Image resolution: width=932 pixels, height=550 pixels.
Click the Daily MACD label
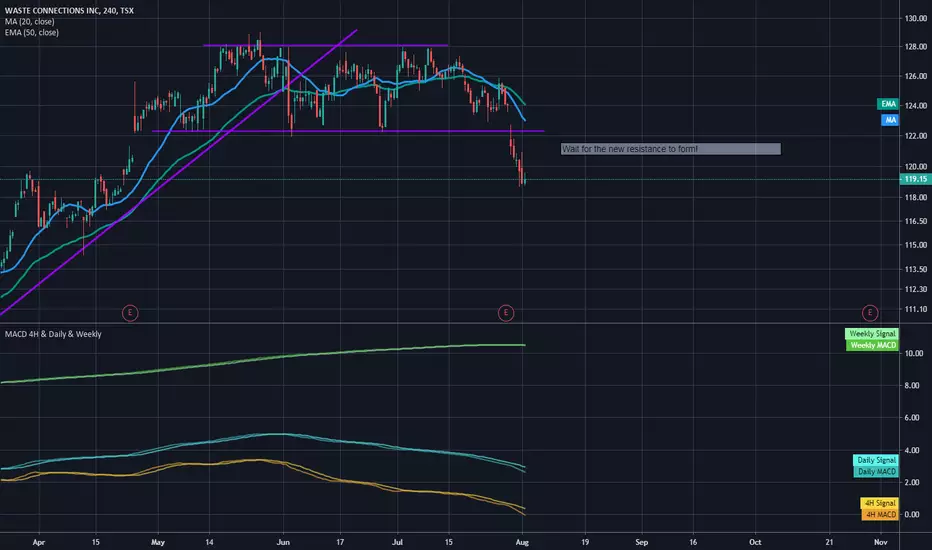point(876,471)
